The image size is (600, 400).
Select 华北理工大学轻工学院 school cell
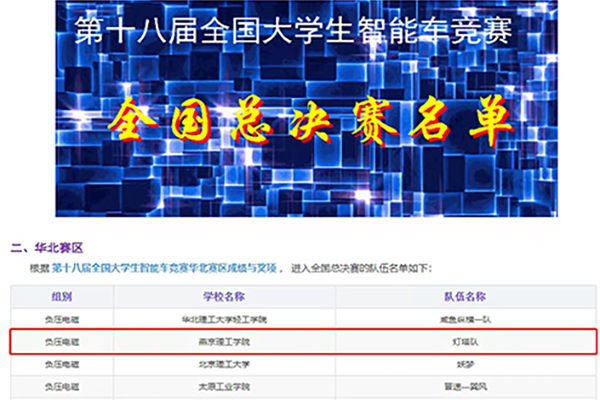coord(224,320)
